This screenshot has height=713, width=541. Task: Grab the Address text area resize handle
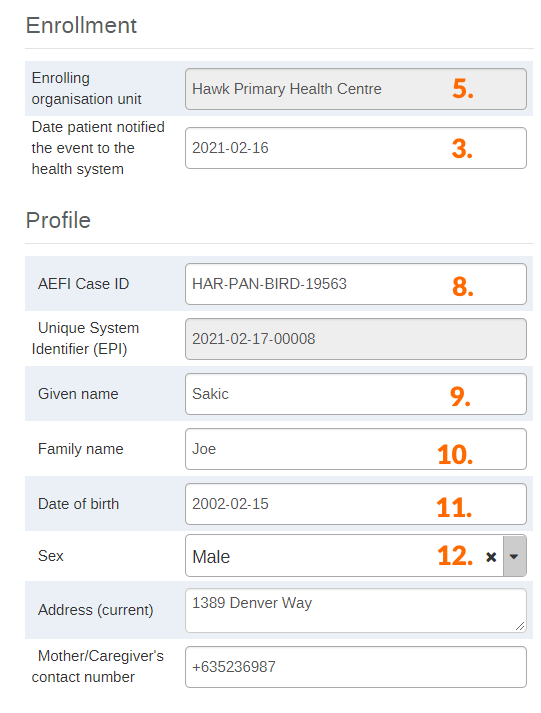[520, 626]
